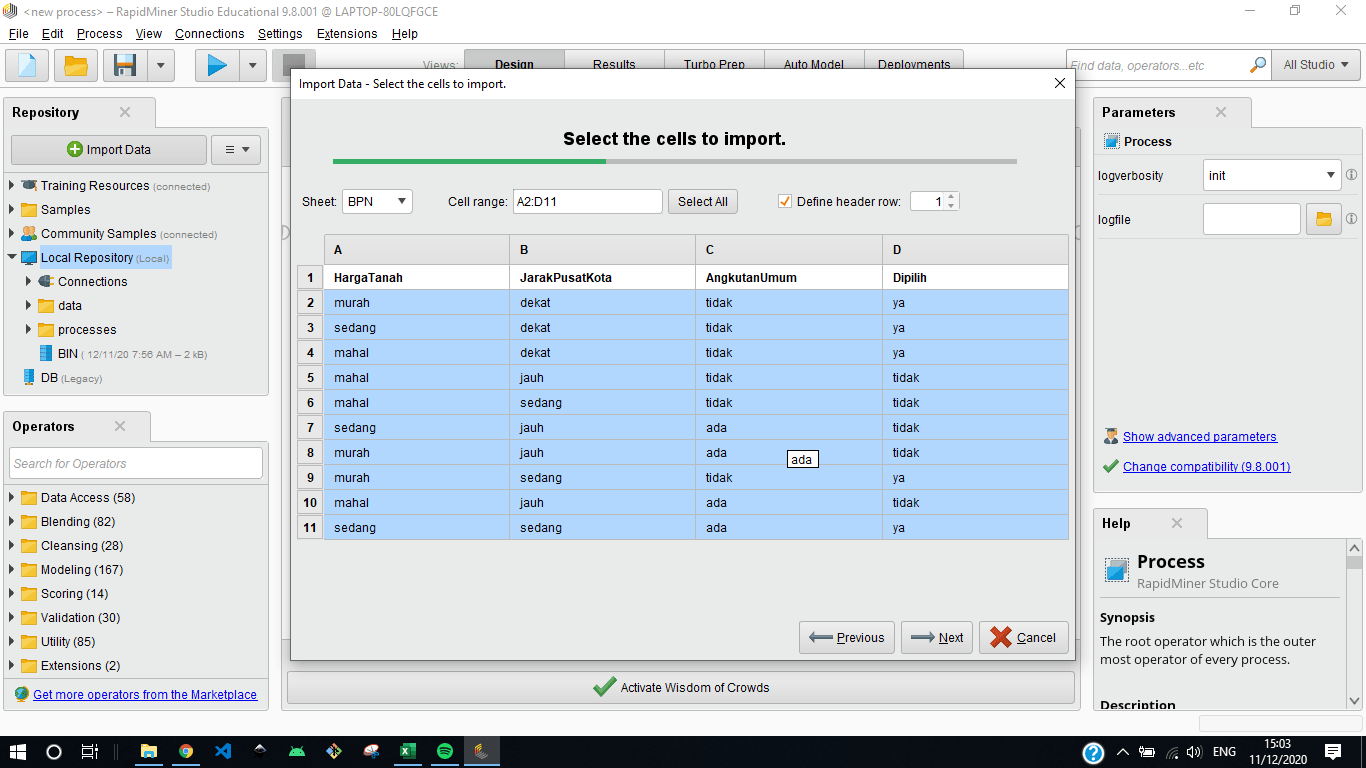Viewport: 1366px width, 768px height.
Task: Click the Change compatibility (9.8.001) link
Action: [x=1207, y=467]
